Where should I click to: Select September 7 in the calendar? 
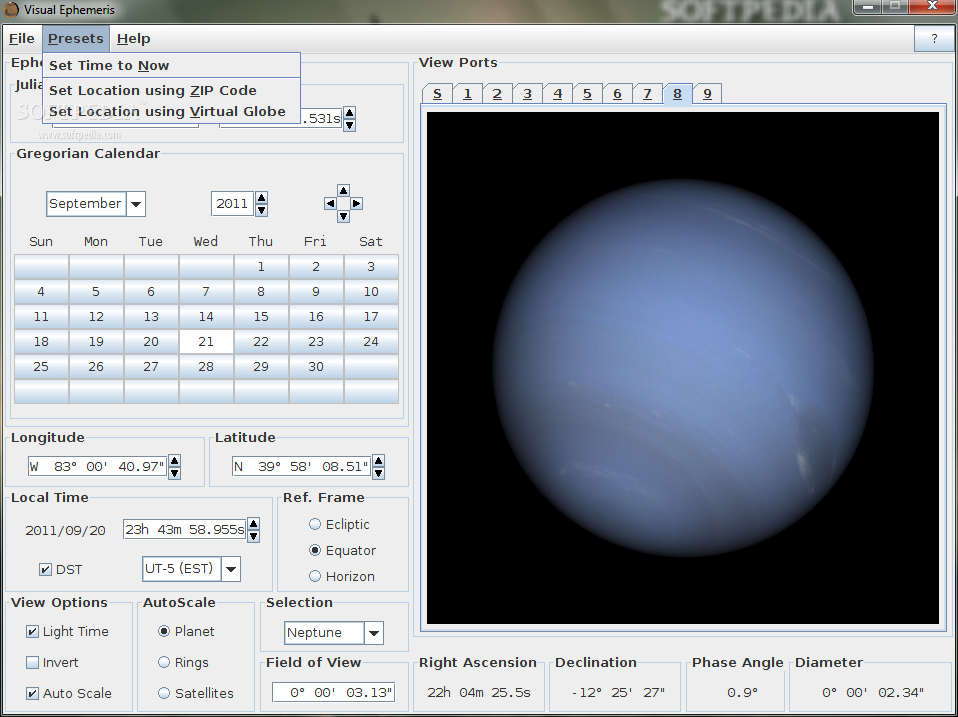pos(206,291)
